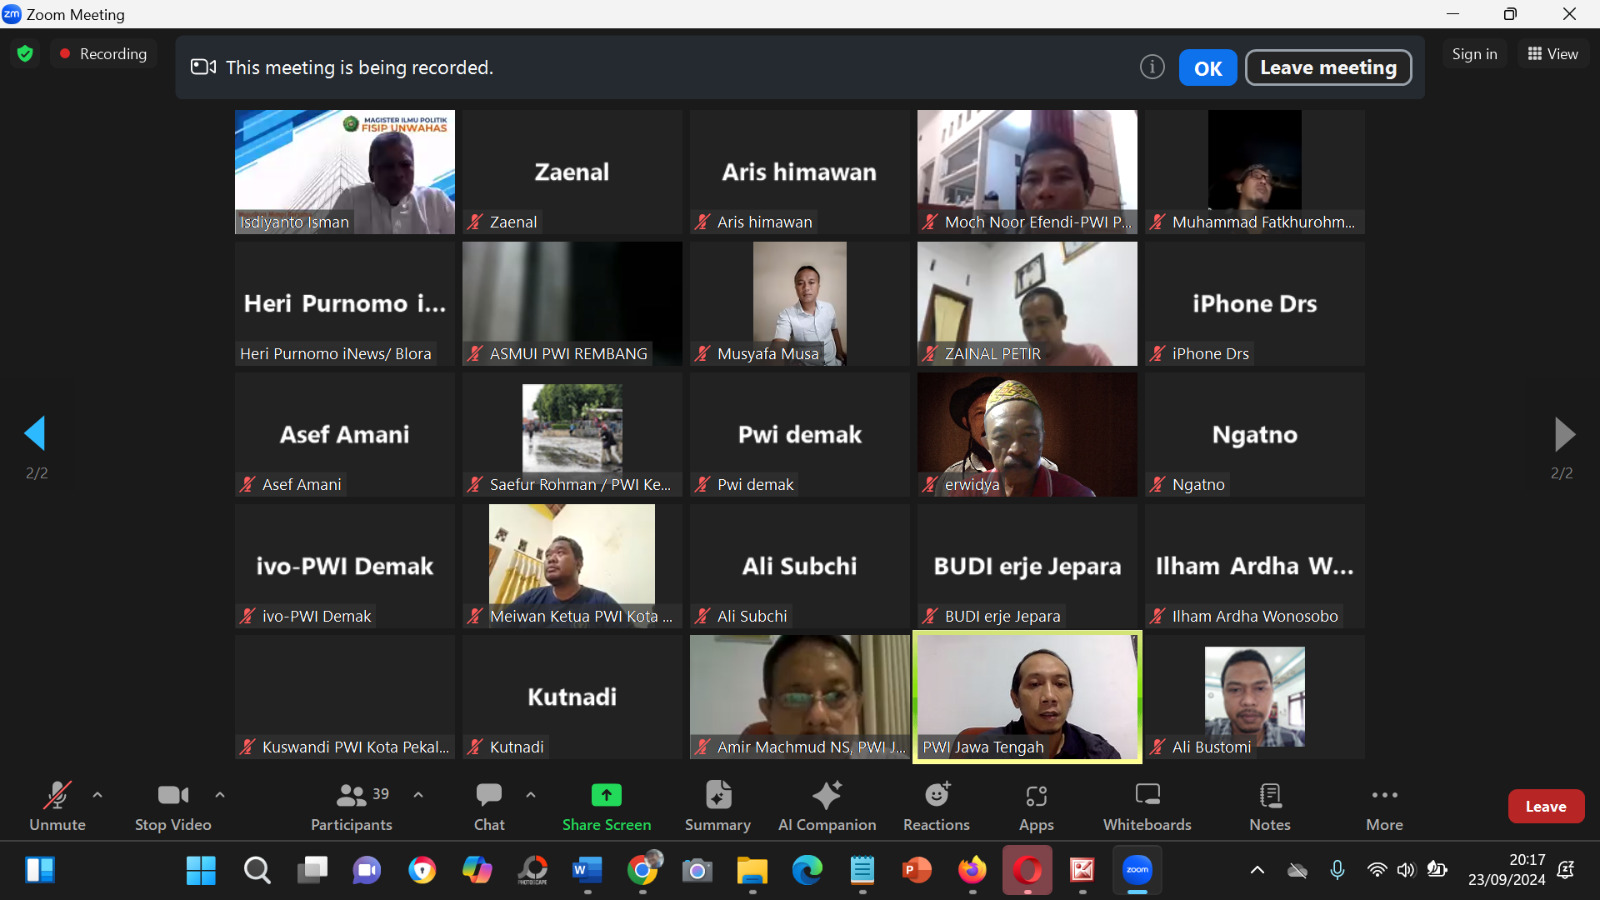The height and width of the screenshot is (900, 1600).
Task: Open the View layout menu
Action: (x=1552, y=54)
